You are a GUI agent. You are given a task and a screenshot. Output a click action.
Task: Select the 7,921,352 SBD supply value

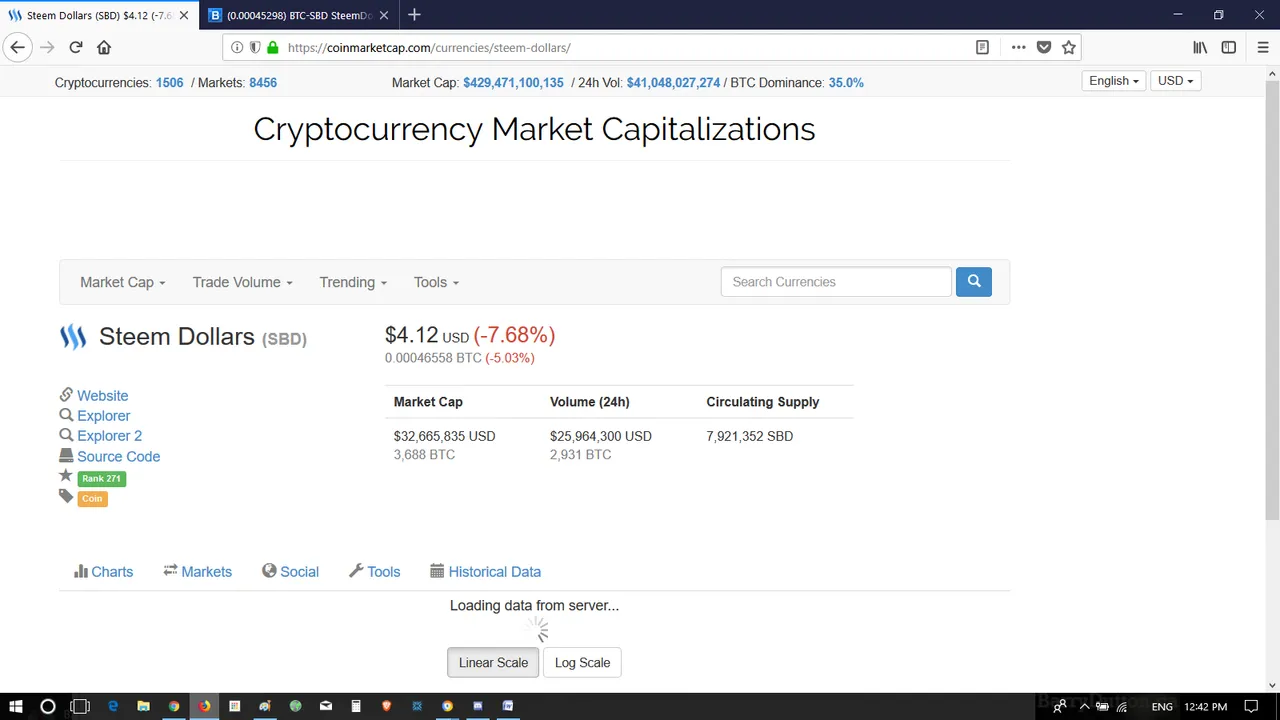click(749, 436)
